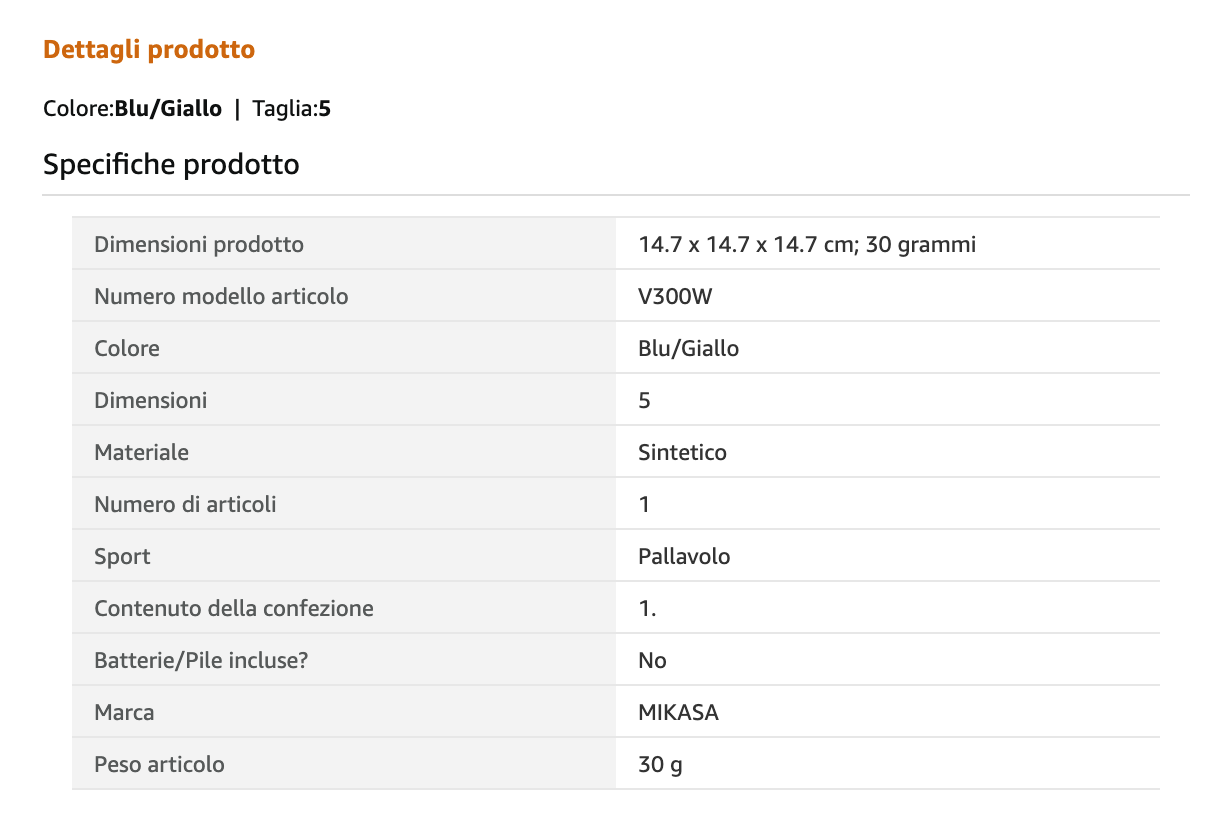Screen dimensions: 1214x832
Task: Click the Batterie/Pile incluse? label
Action: [x=197, y=660]
